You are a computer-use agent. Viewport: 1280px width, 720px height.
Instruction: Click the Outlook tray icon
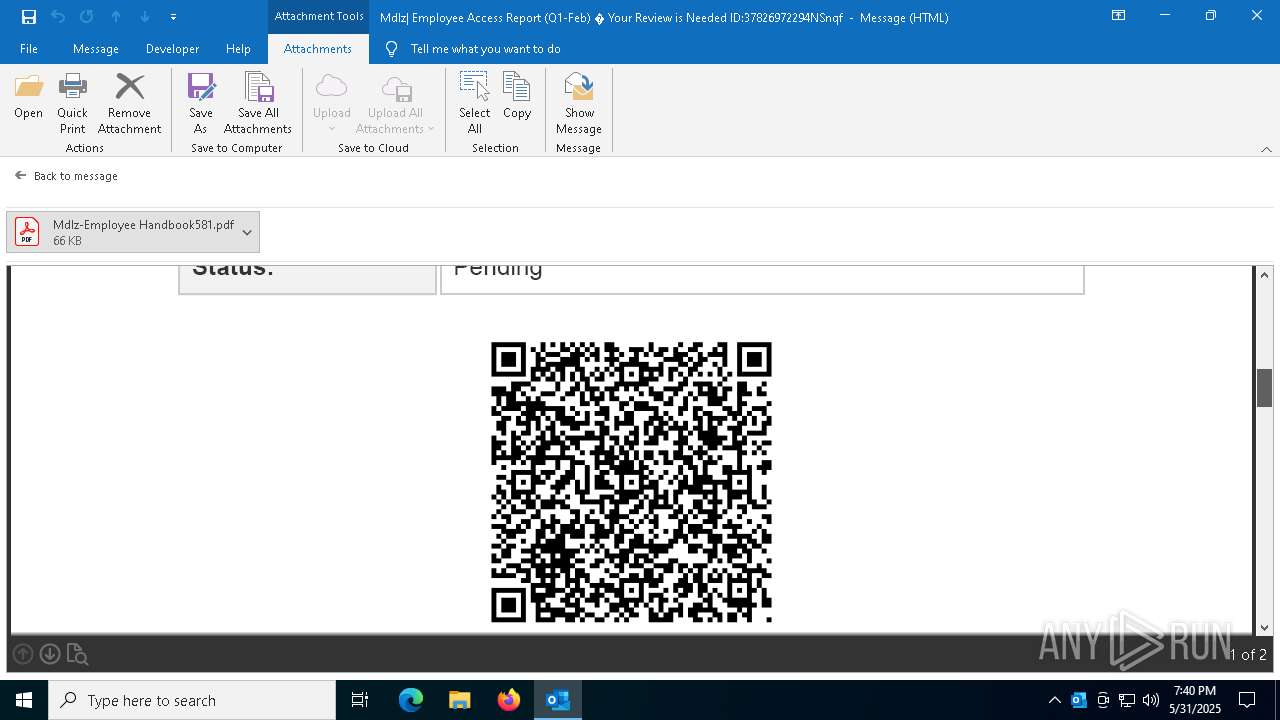click(1079, 700)
